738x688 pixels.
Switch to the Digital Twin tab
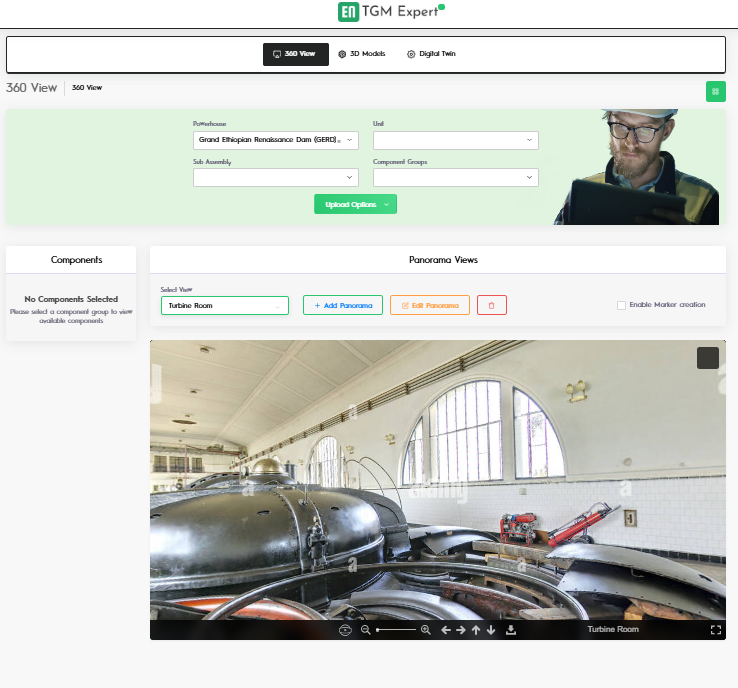click(431, 54)
